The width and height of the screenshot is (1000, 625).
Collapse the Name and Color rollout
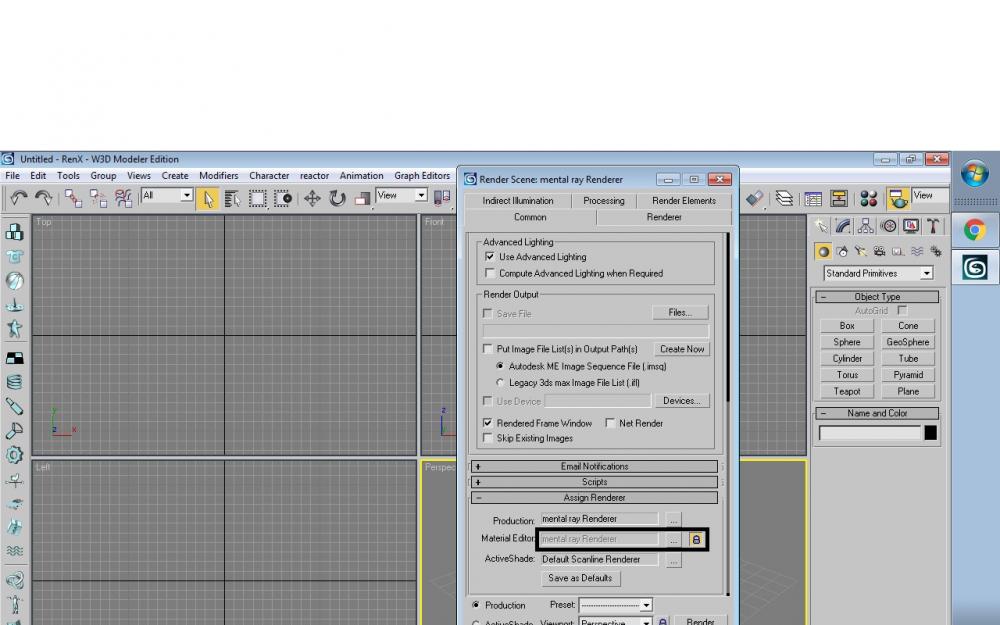pos(877,413)
